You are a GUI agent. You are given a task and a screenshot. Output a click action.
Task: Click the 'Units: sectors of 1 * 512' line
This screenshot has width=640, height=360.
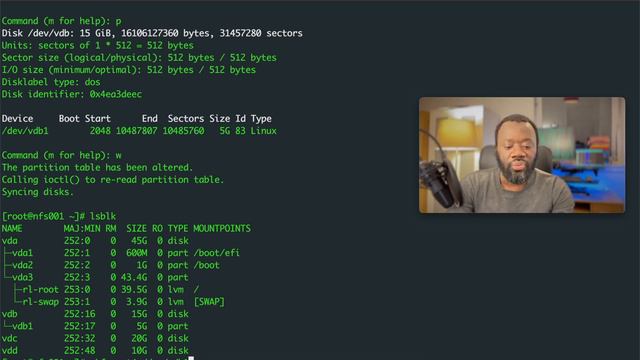[98, 45]
